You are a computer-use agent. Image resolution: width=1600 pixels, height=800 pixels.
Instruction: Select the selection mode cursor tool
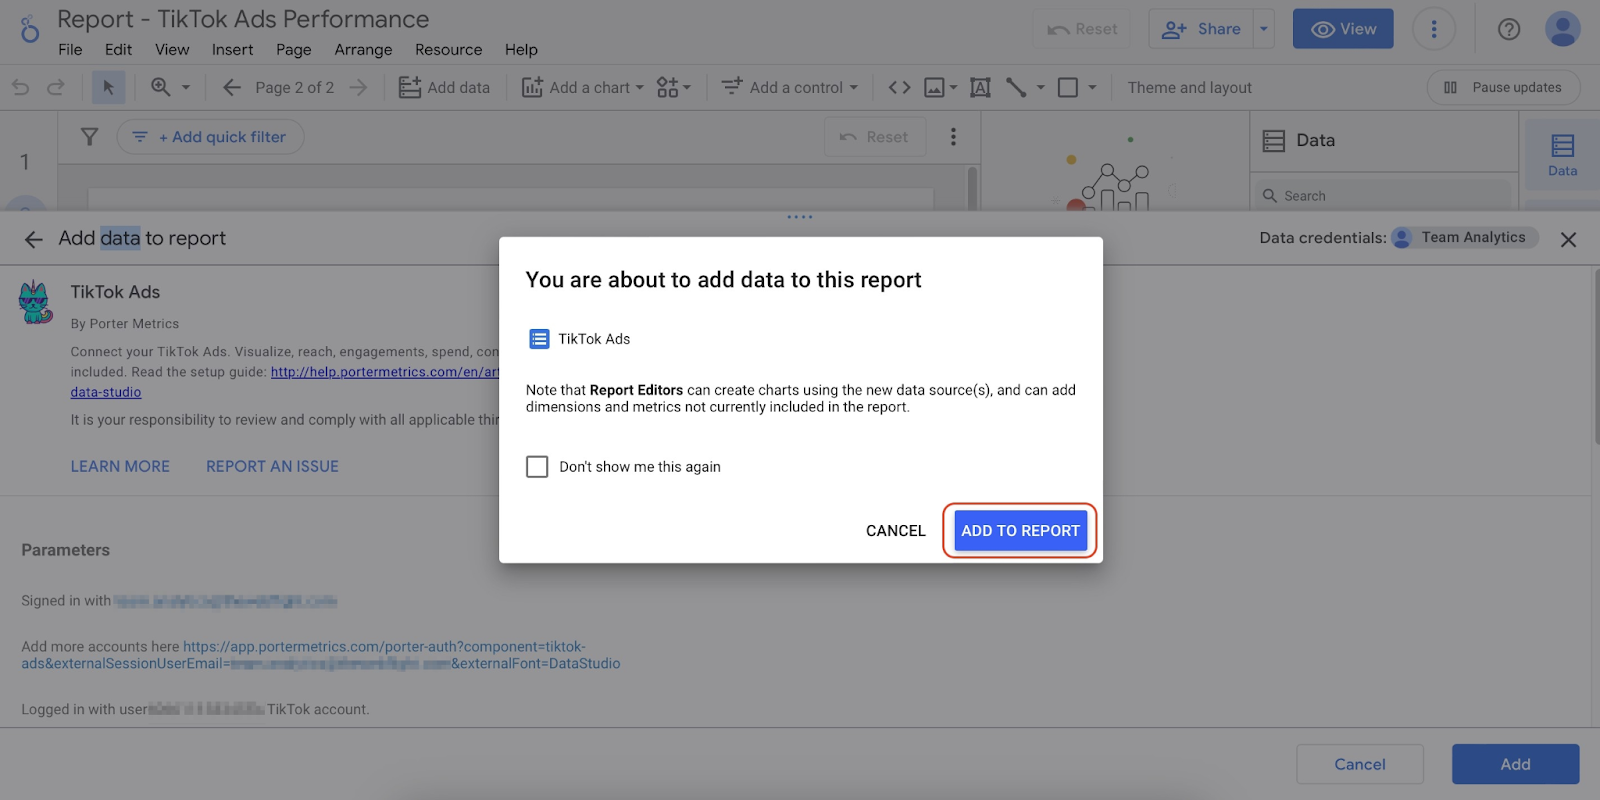pos(108,88)
